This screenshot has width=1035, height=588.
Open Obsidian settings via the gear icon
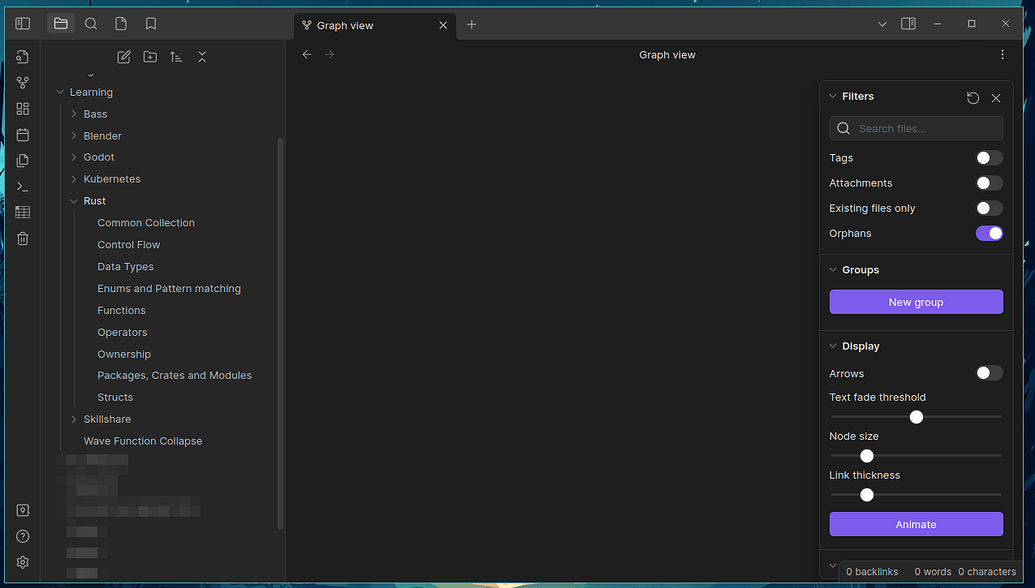point(22,562)
